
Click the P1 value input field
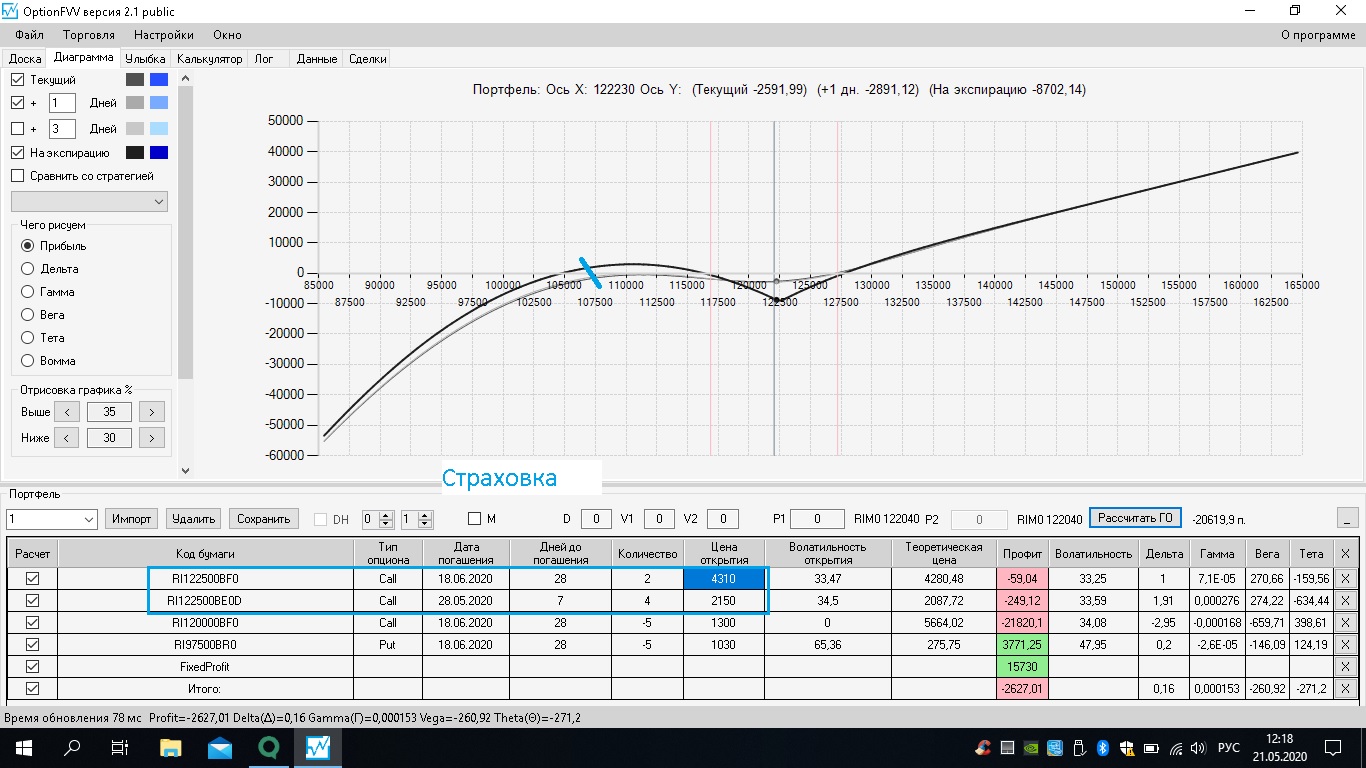[817, 519]
